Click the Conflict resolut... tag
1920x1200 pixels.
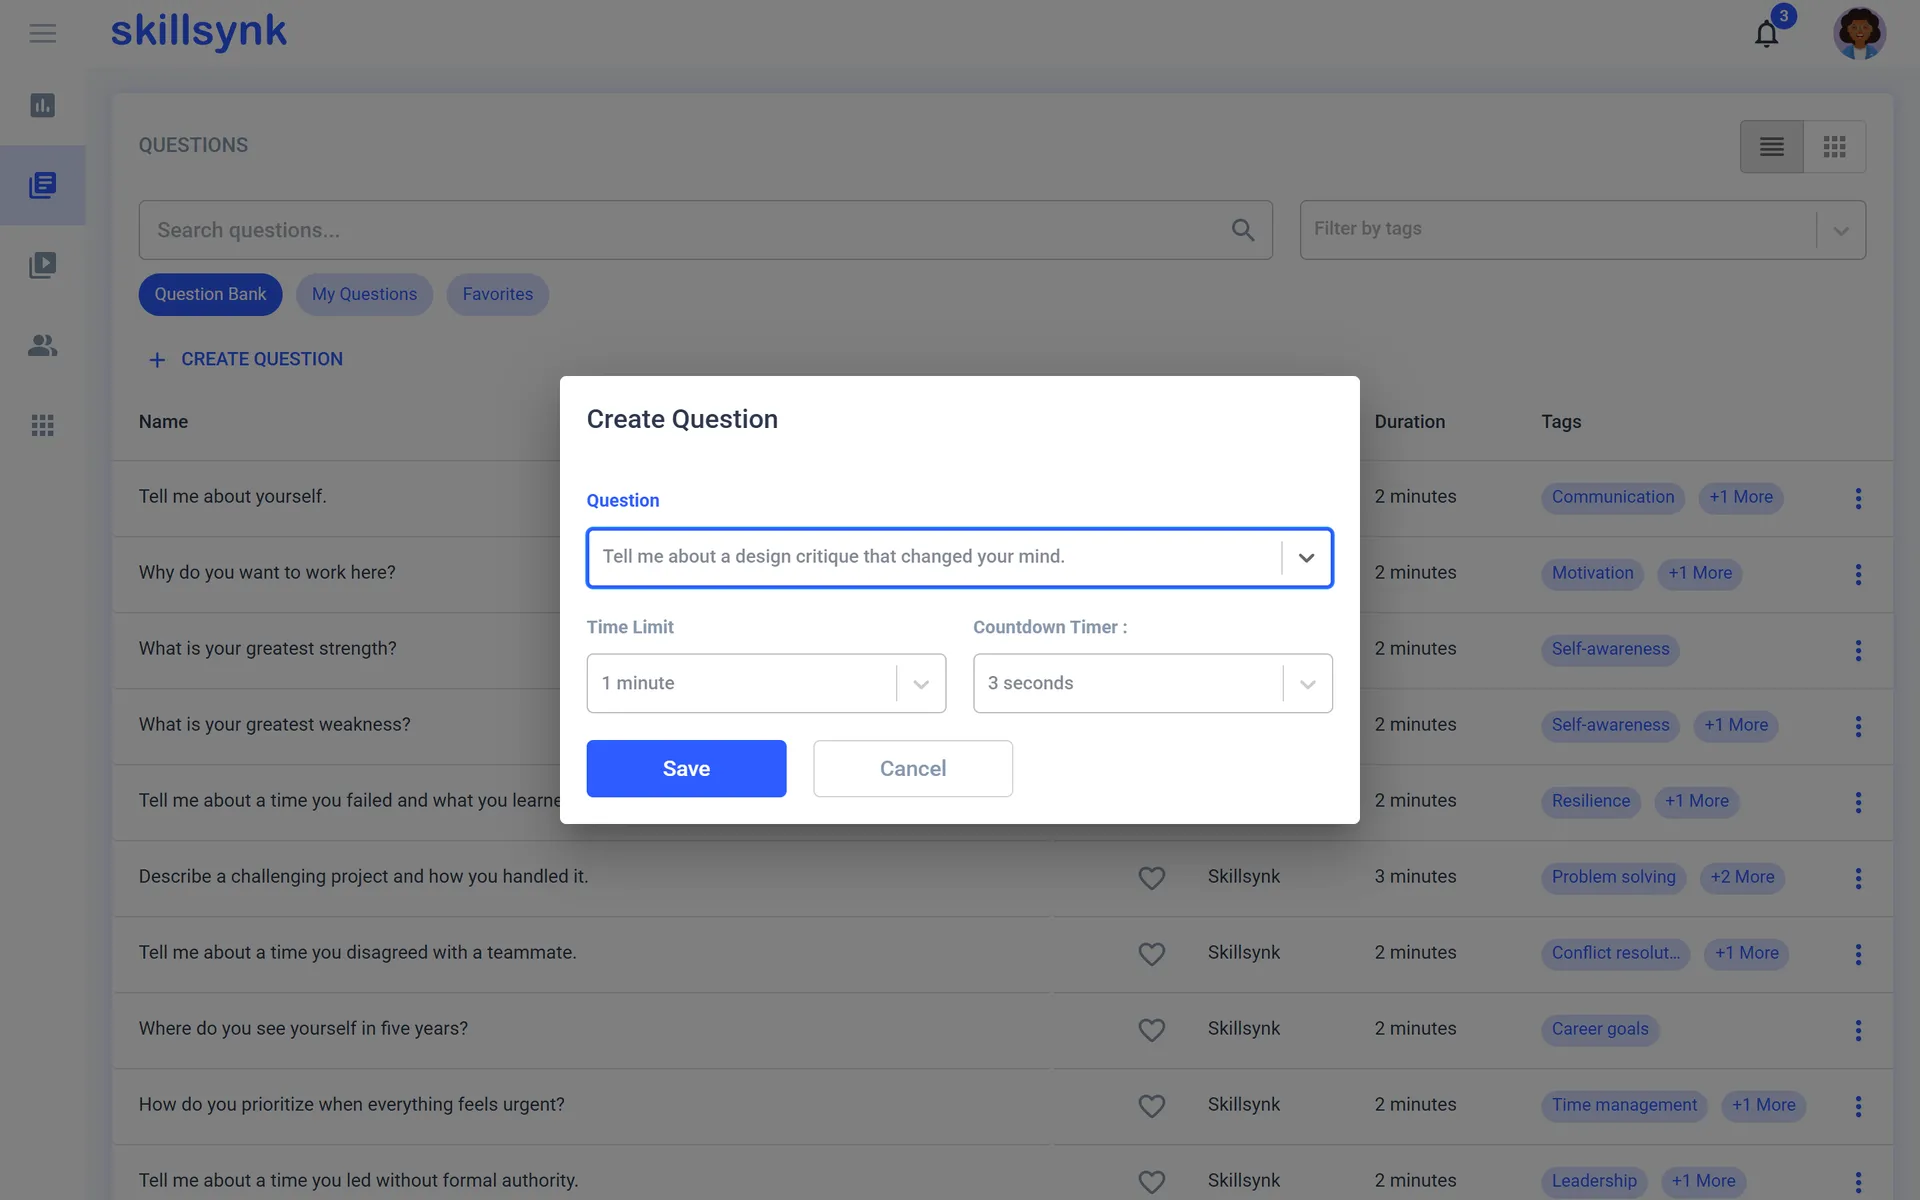click(x=1615, y=953)
